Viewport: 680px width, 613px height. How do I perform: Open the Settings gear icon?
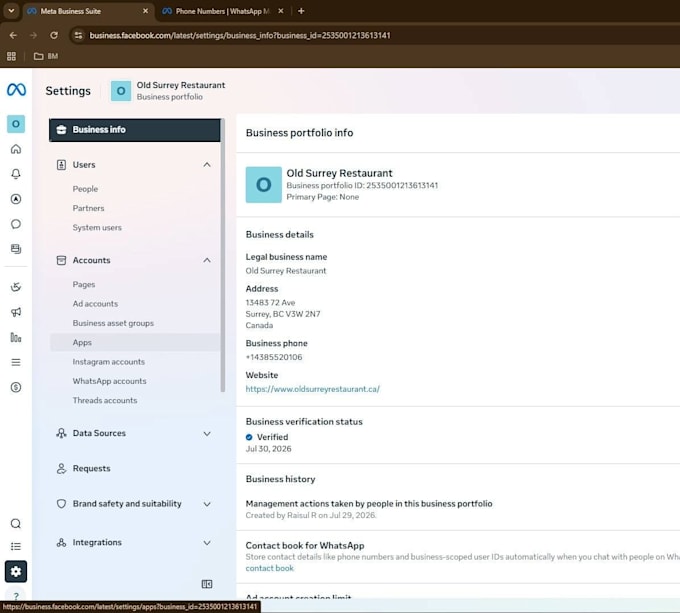coord(16,571)
